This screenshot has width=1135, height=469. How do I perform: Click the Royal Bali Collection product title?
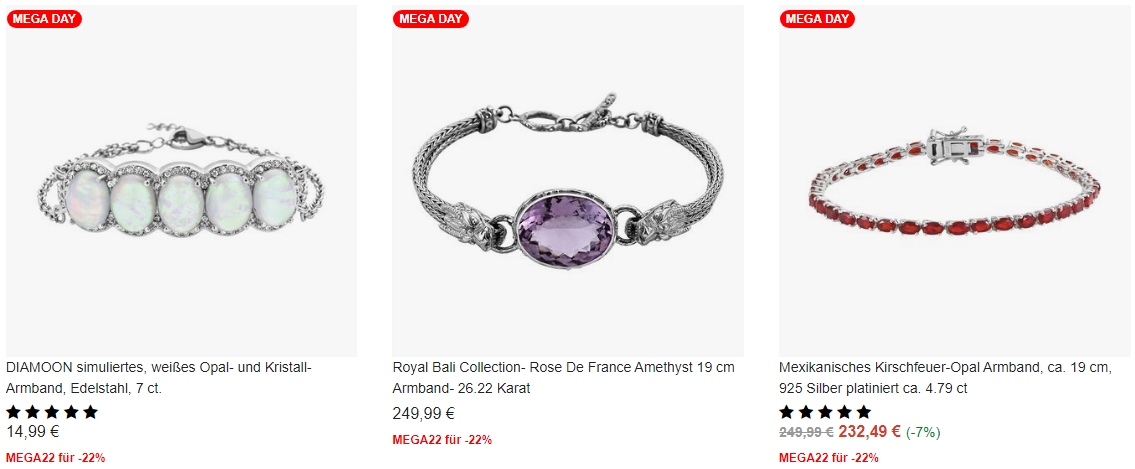(564, 378)
